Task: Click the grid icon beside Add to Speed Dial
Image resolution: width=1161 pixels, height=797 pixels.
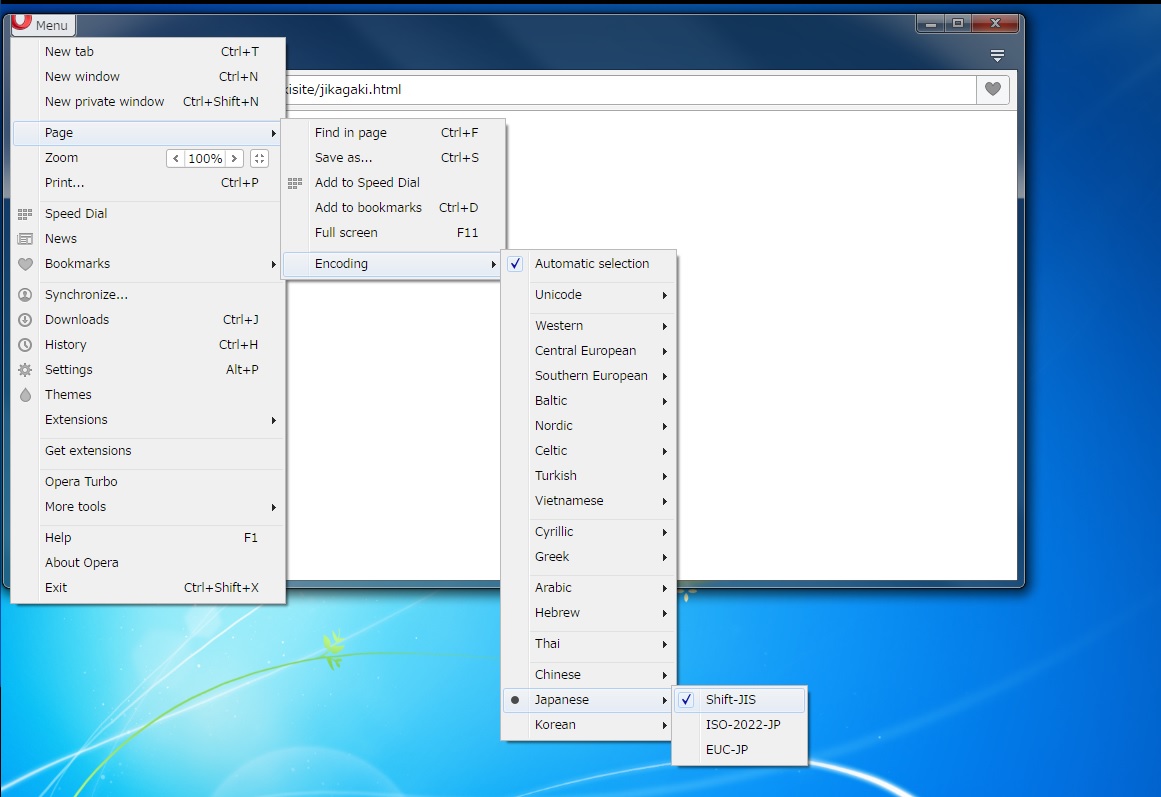Action: tap(295, 183)
